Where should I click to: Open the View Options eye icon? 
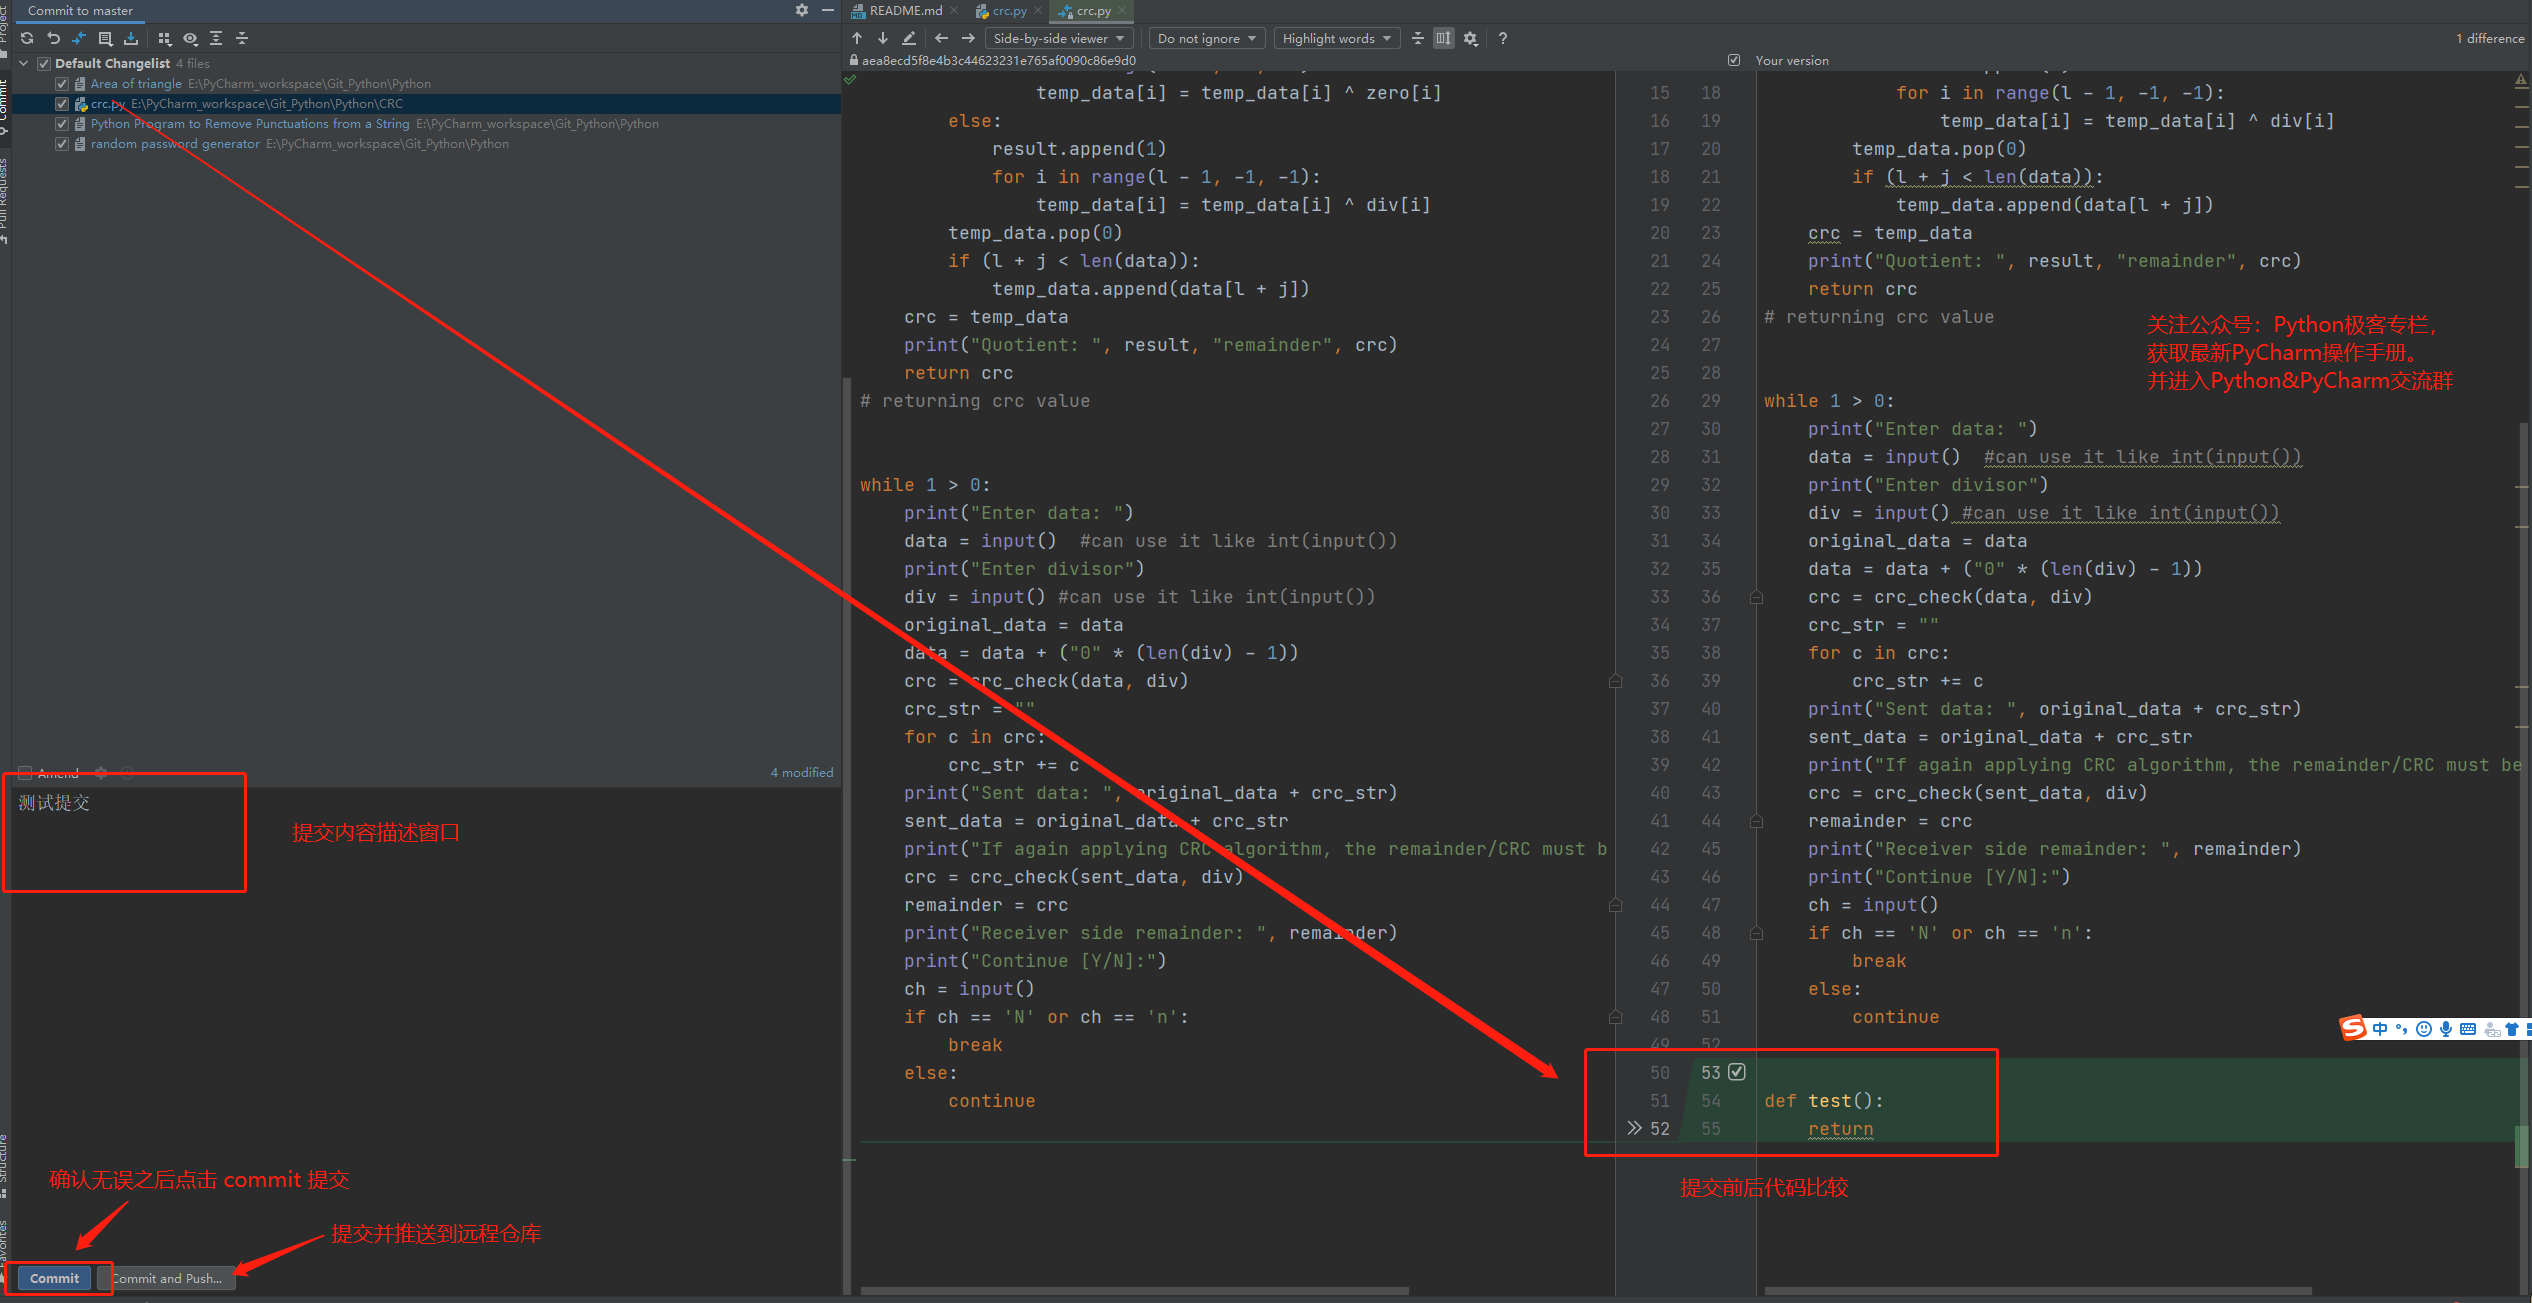[190, 38]
